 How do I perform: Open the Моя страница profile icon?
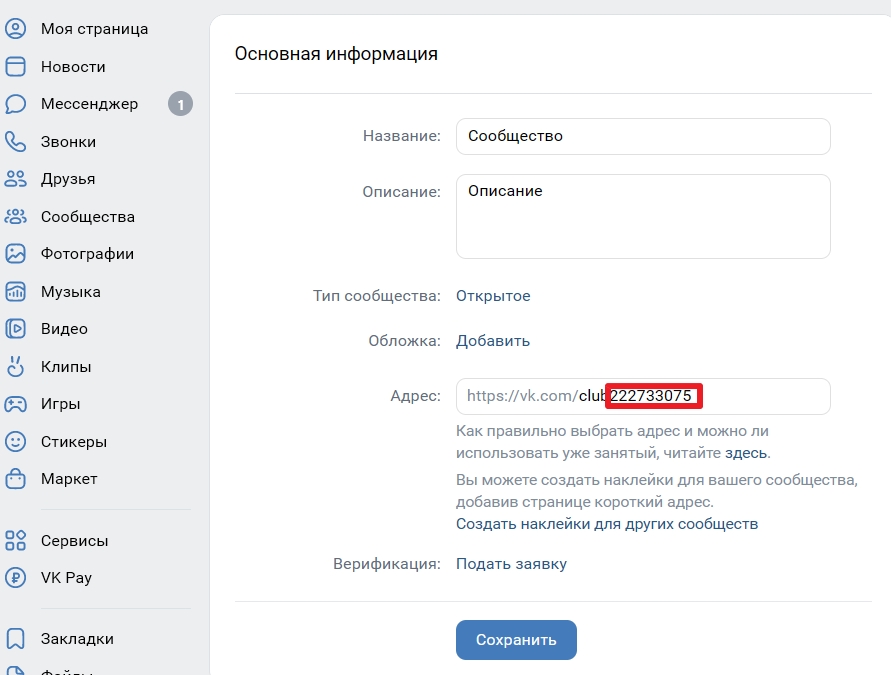[x=15, y=28]
